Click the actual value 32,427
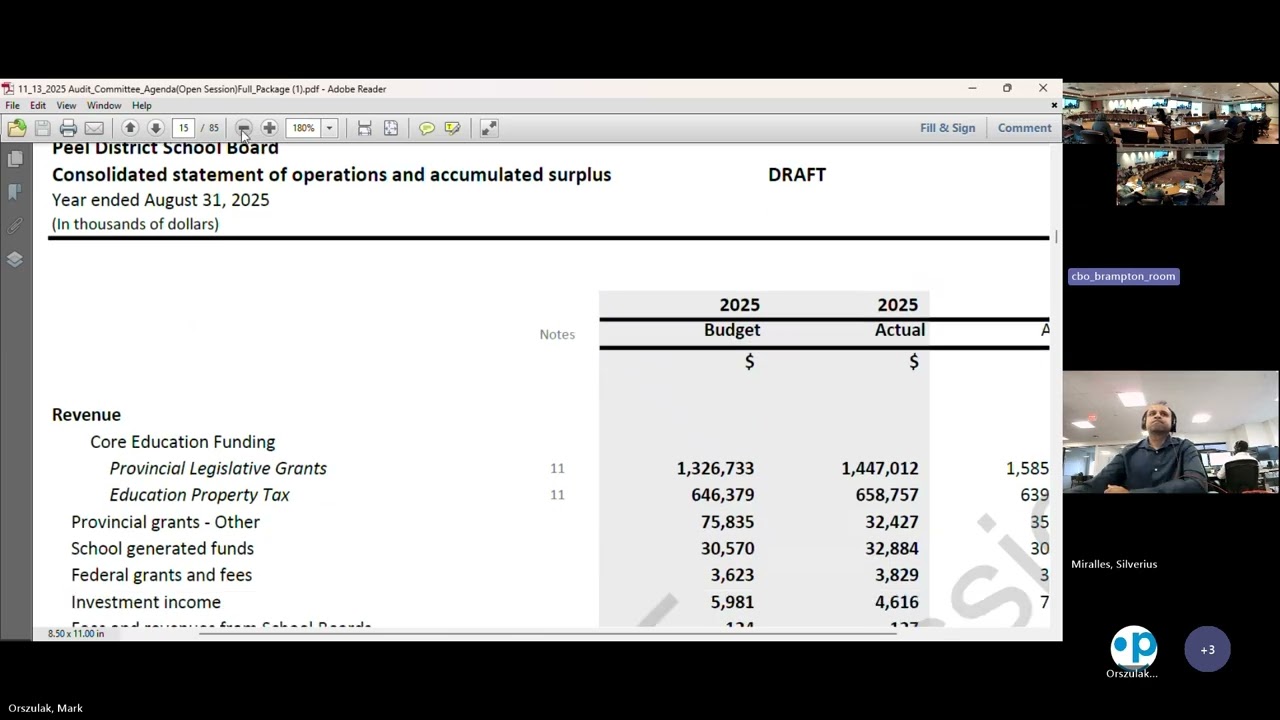The height and width of the screenshot is (720, 1280). (x=892, y=522)
